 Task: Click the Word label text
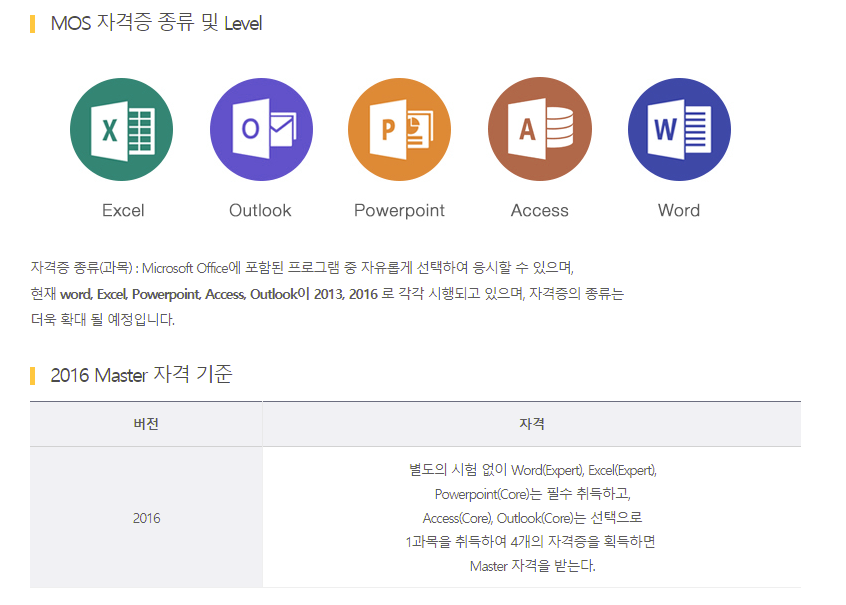pos(679,210)
